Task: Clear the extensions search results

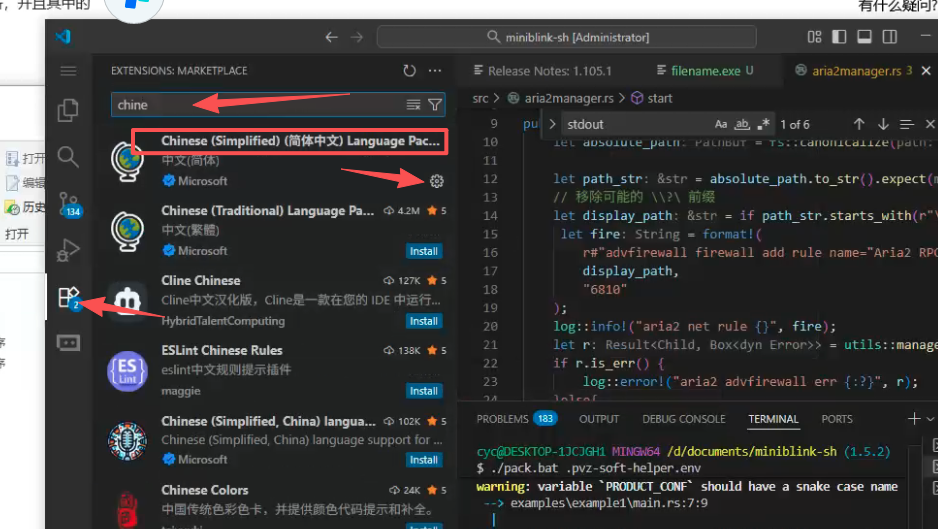Action: tap(413, 105)
